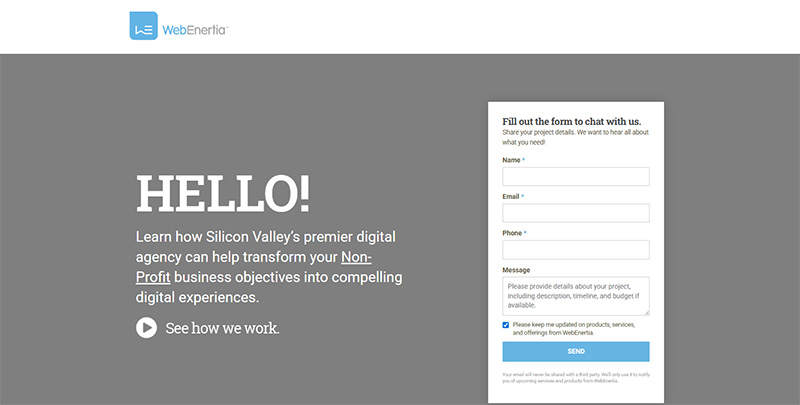Click the Phone field label

(x=512, y=233)
